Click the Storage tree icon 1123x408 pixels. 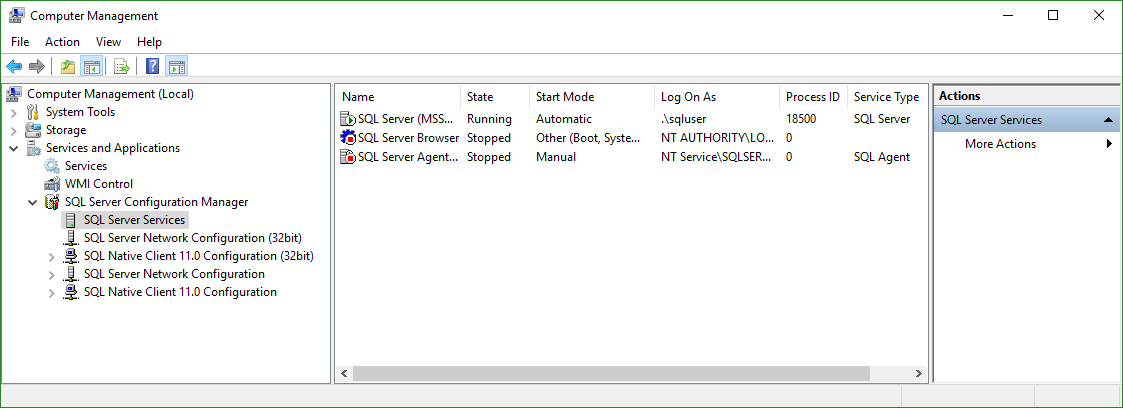(x=33, y=130)
